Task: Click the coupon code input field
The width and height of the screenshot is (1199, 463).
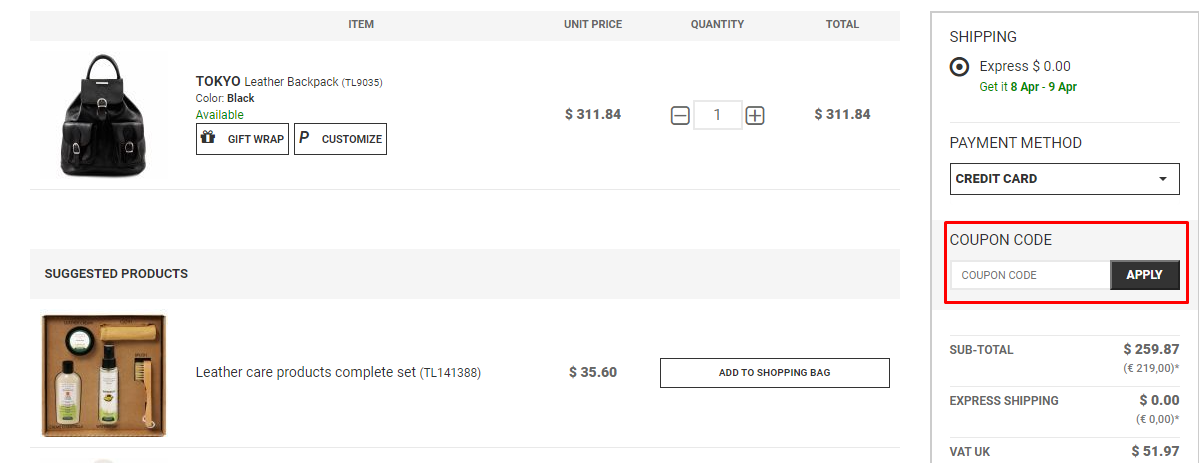Action: click(1030, 275)
